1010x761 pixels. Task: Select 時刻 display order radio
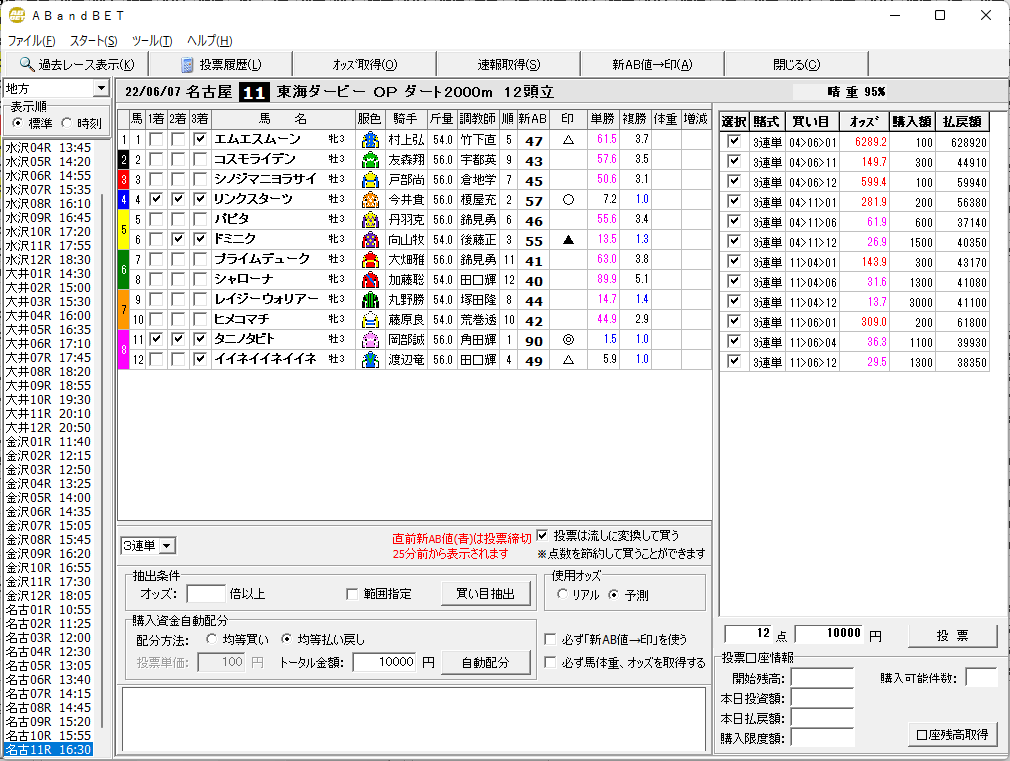pos(66,122)
